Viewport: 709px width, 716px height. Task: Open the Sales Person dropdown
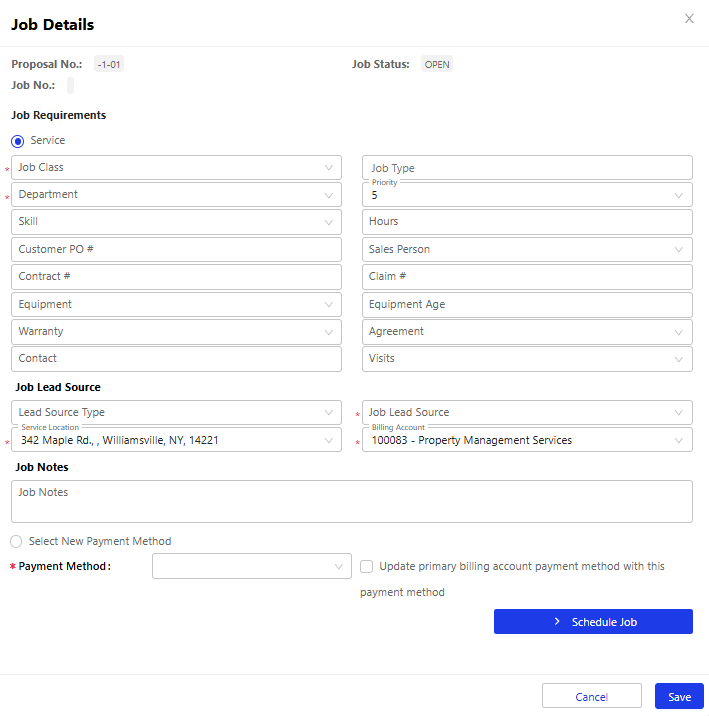click(x=527, y=249)
